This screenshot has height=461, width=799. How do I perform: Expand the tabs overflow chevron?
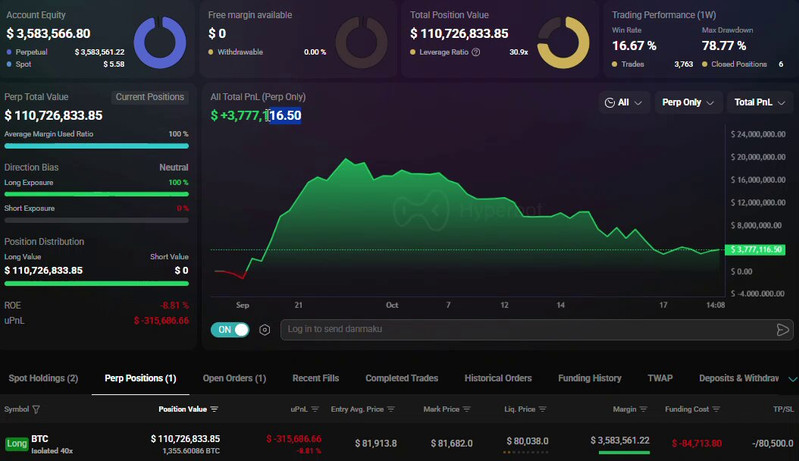[792, 379]
